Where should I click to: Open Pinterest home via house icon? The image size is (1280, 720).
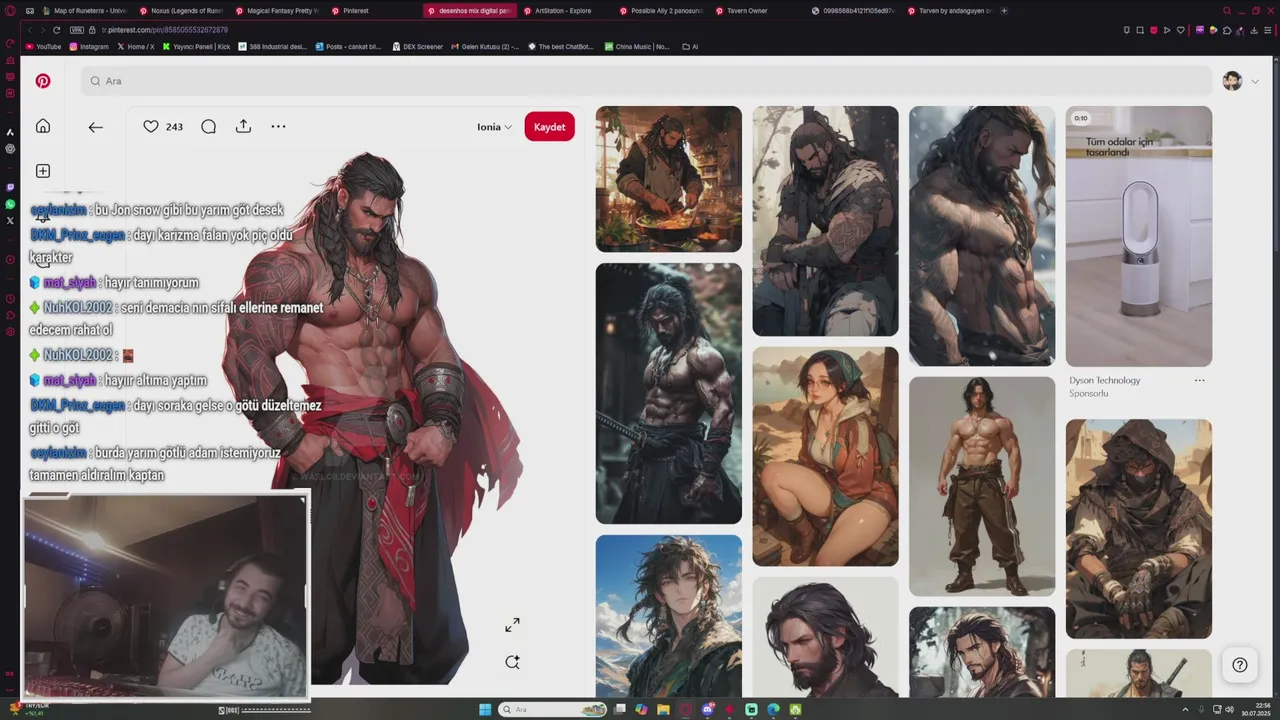(43, 126)
